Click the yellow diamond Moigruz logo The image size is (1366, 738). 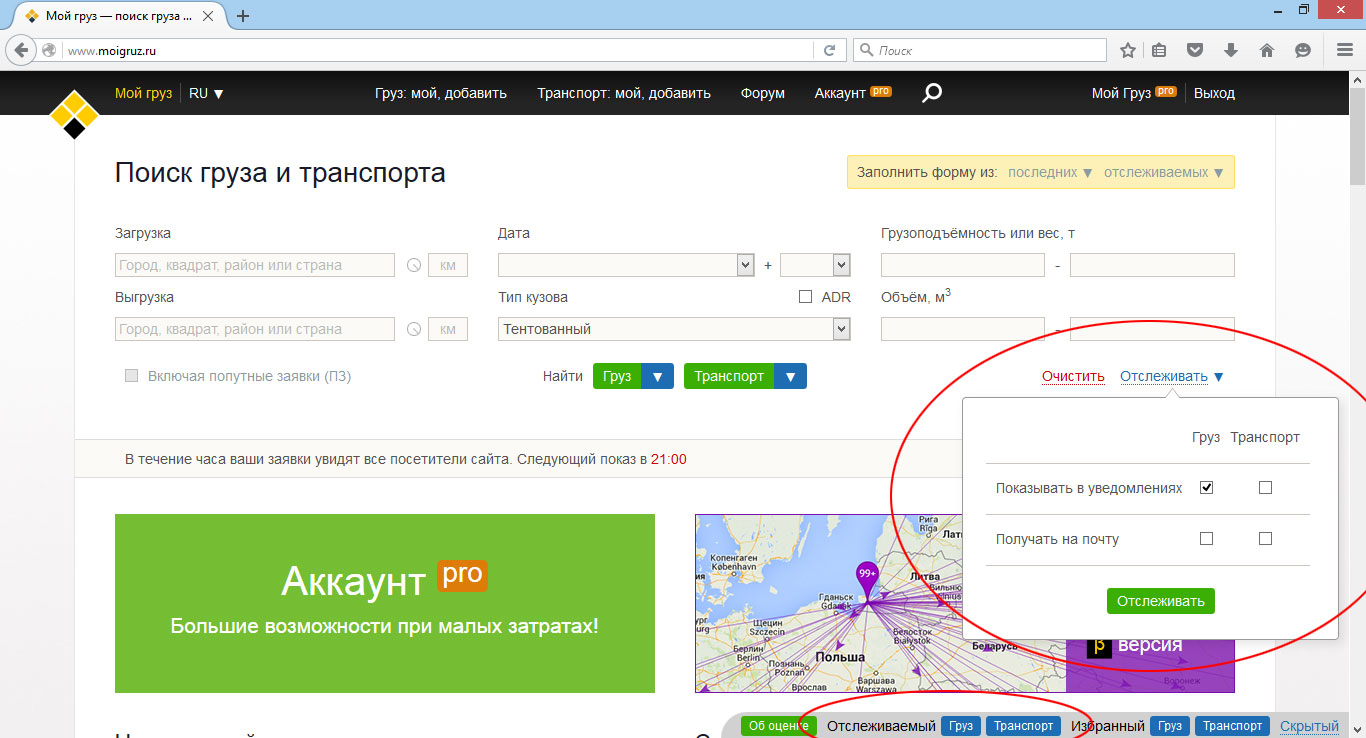click(x=74, y=113)
